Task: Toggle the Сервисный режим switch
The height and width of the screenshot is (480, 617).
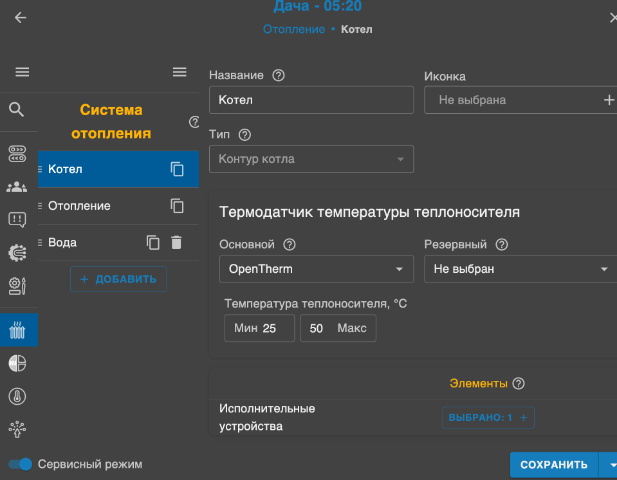Action: tap(20, 464)
